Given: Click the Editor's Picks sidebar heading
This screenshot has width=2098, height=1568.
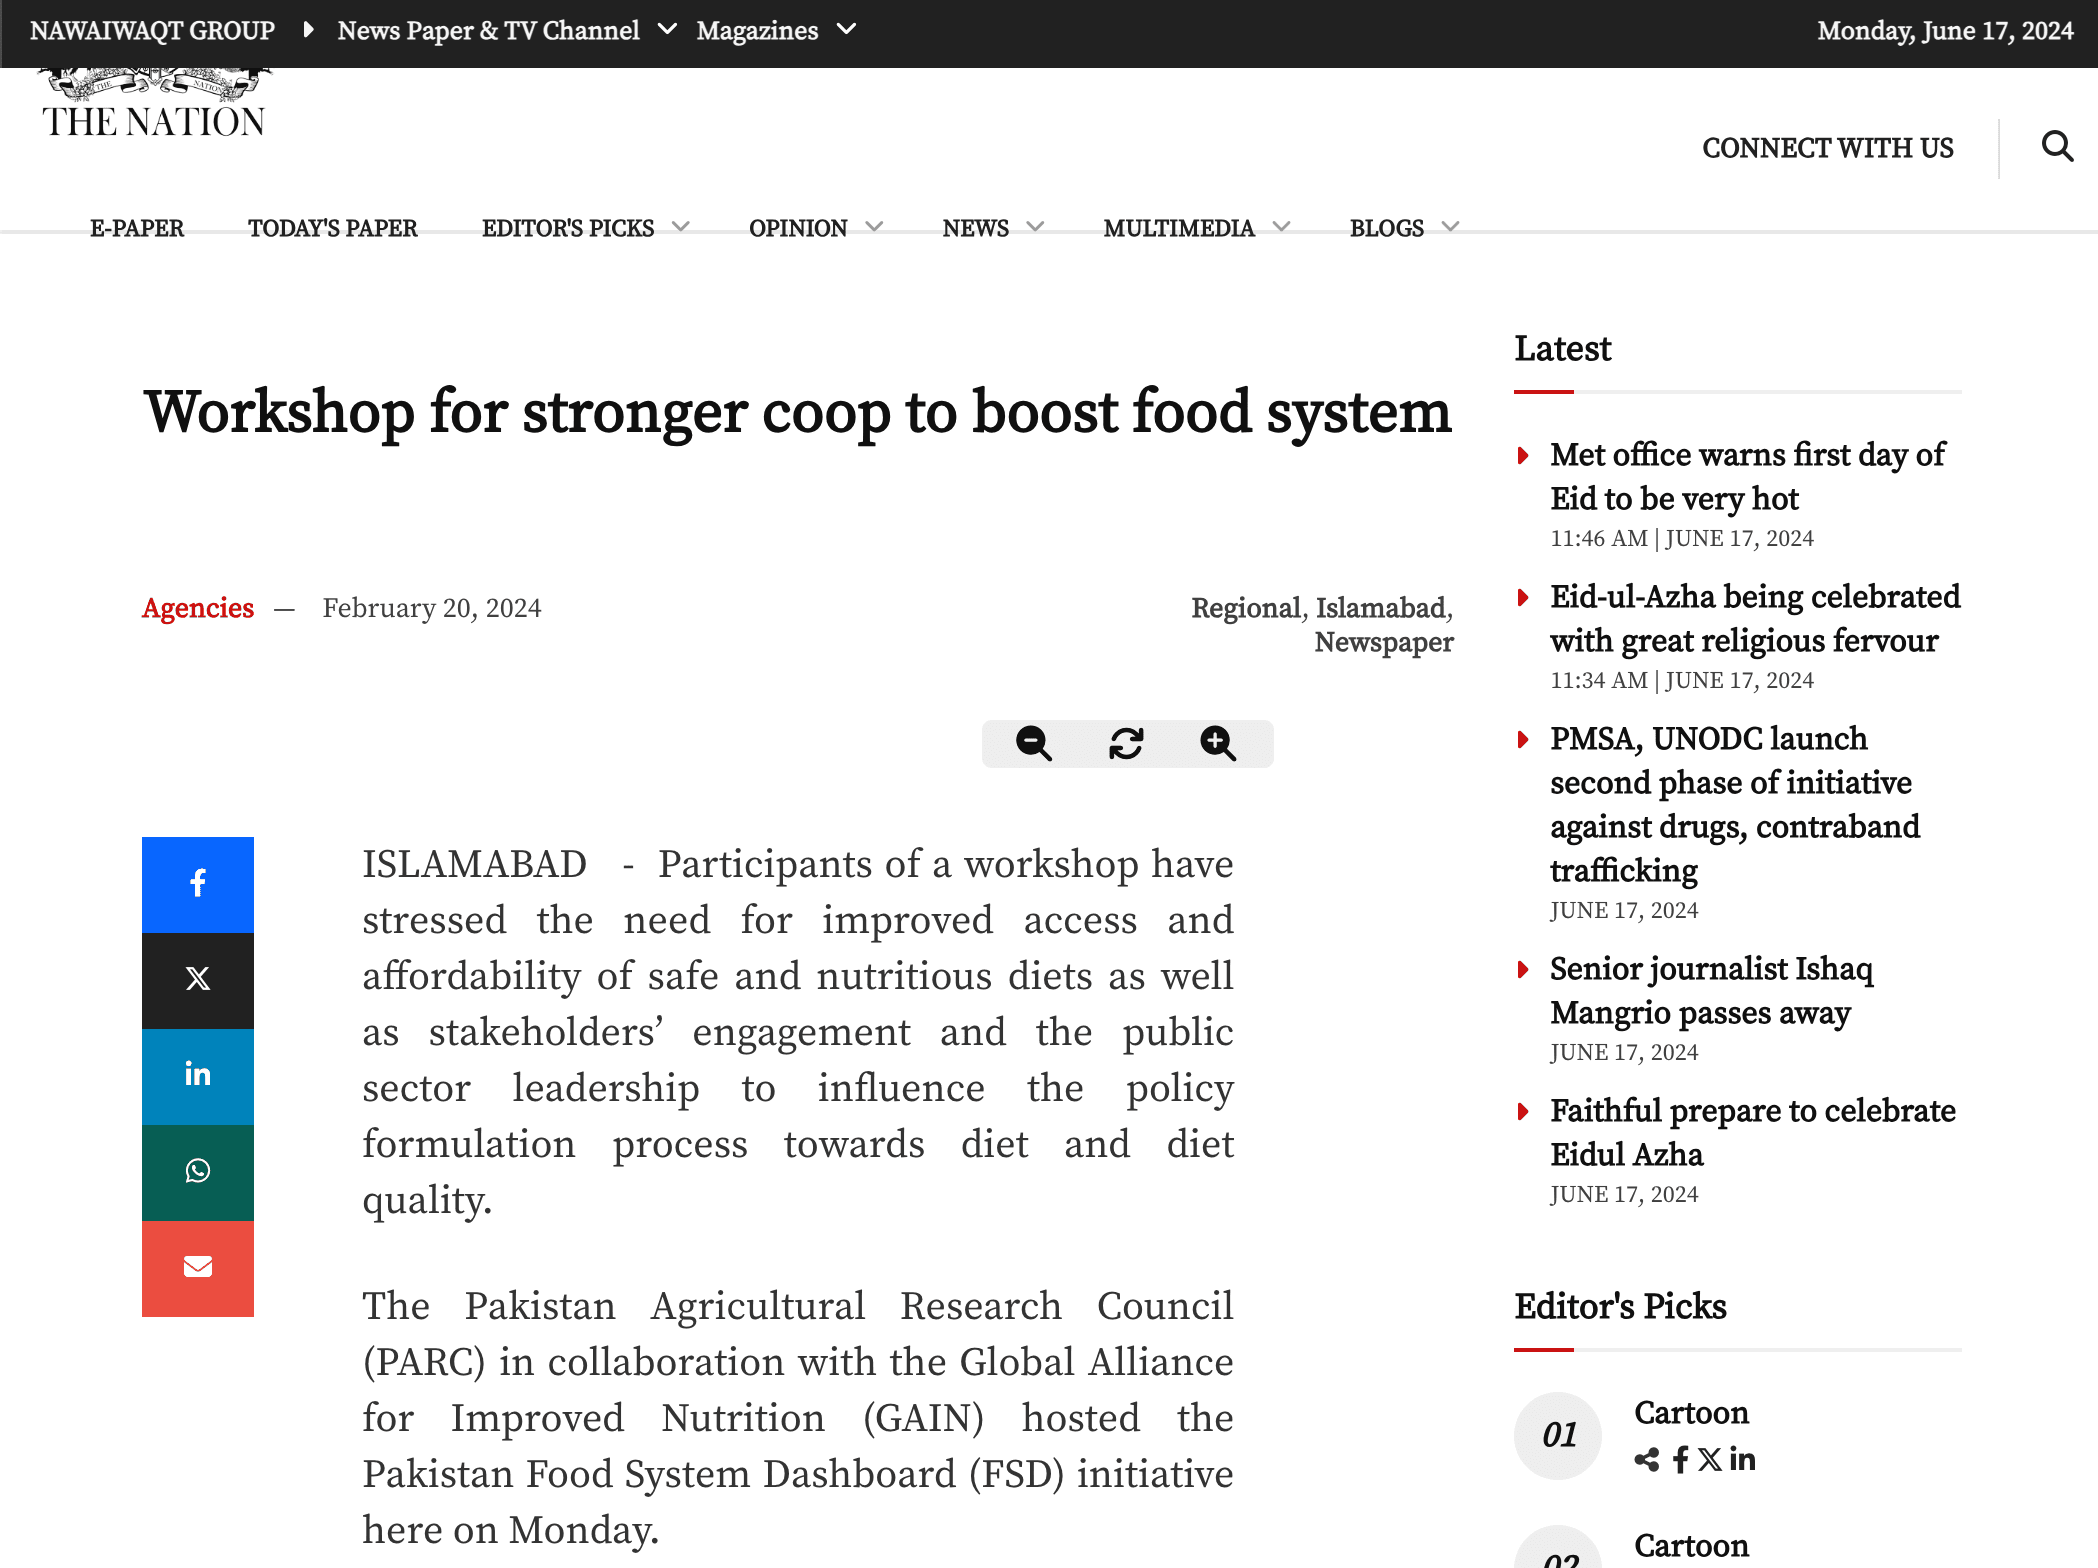Looking at the screenshot, I should point(1620,1306).
